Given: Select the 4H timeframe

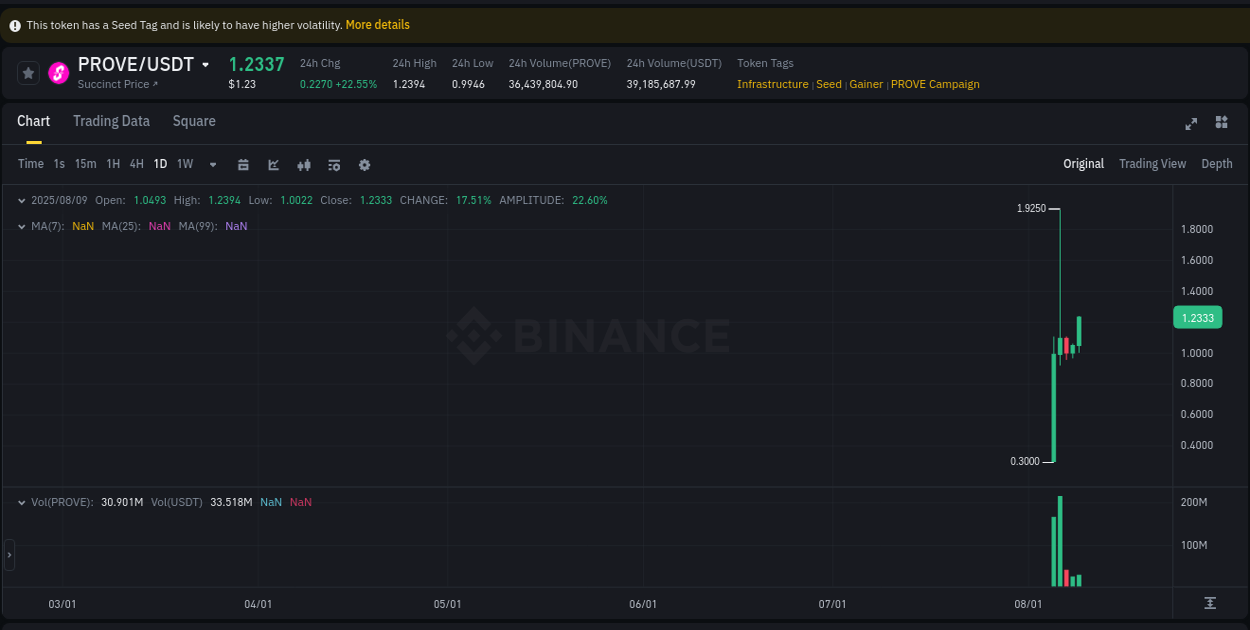Looking at the screenshot, I should [x=136, y=164].
